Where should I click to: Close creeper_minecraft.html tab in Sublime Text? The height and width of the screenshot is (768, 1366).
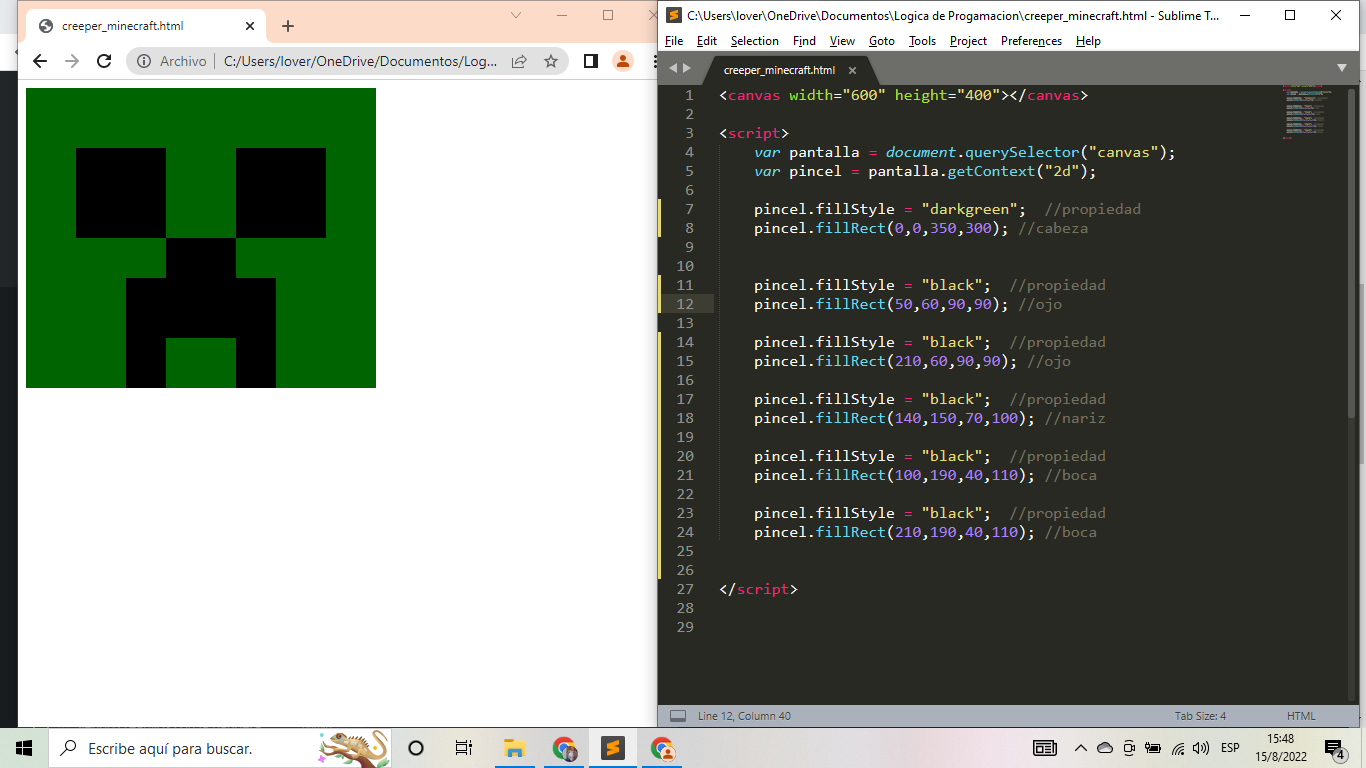(852, 71)
